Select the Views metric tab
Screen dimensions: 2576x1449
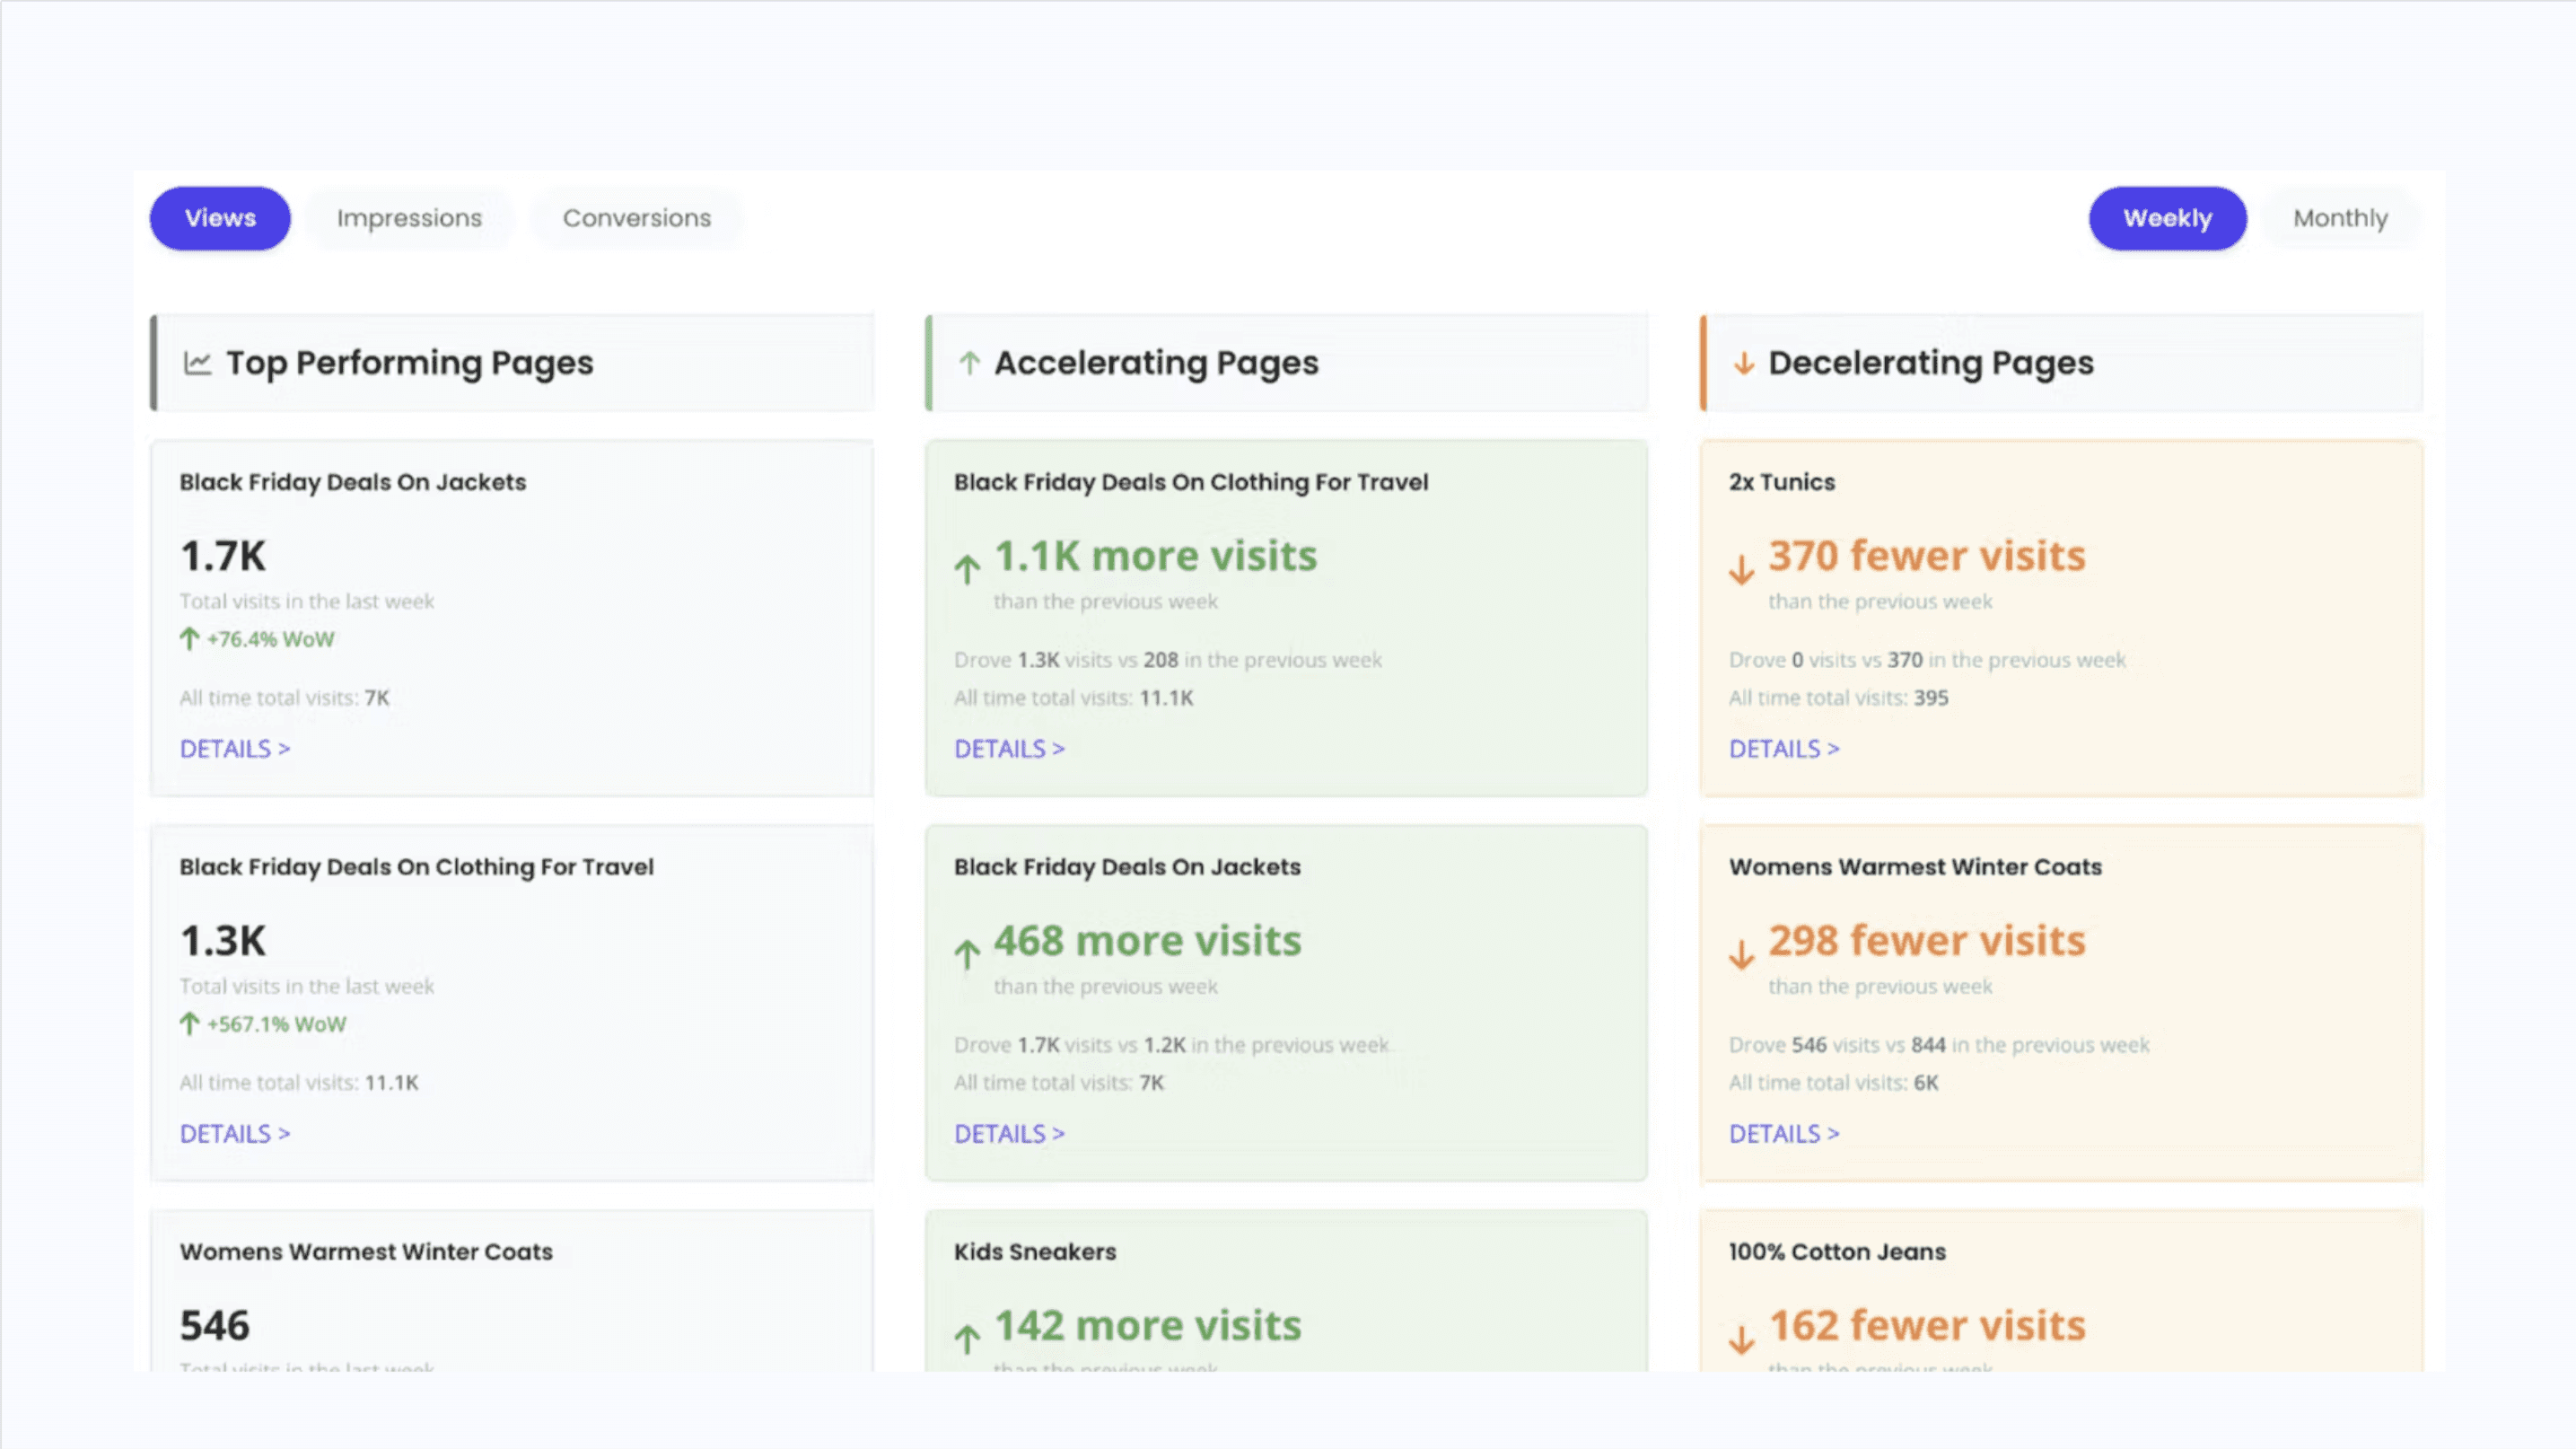[220, 218]
